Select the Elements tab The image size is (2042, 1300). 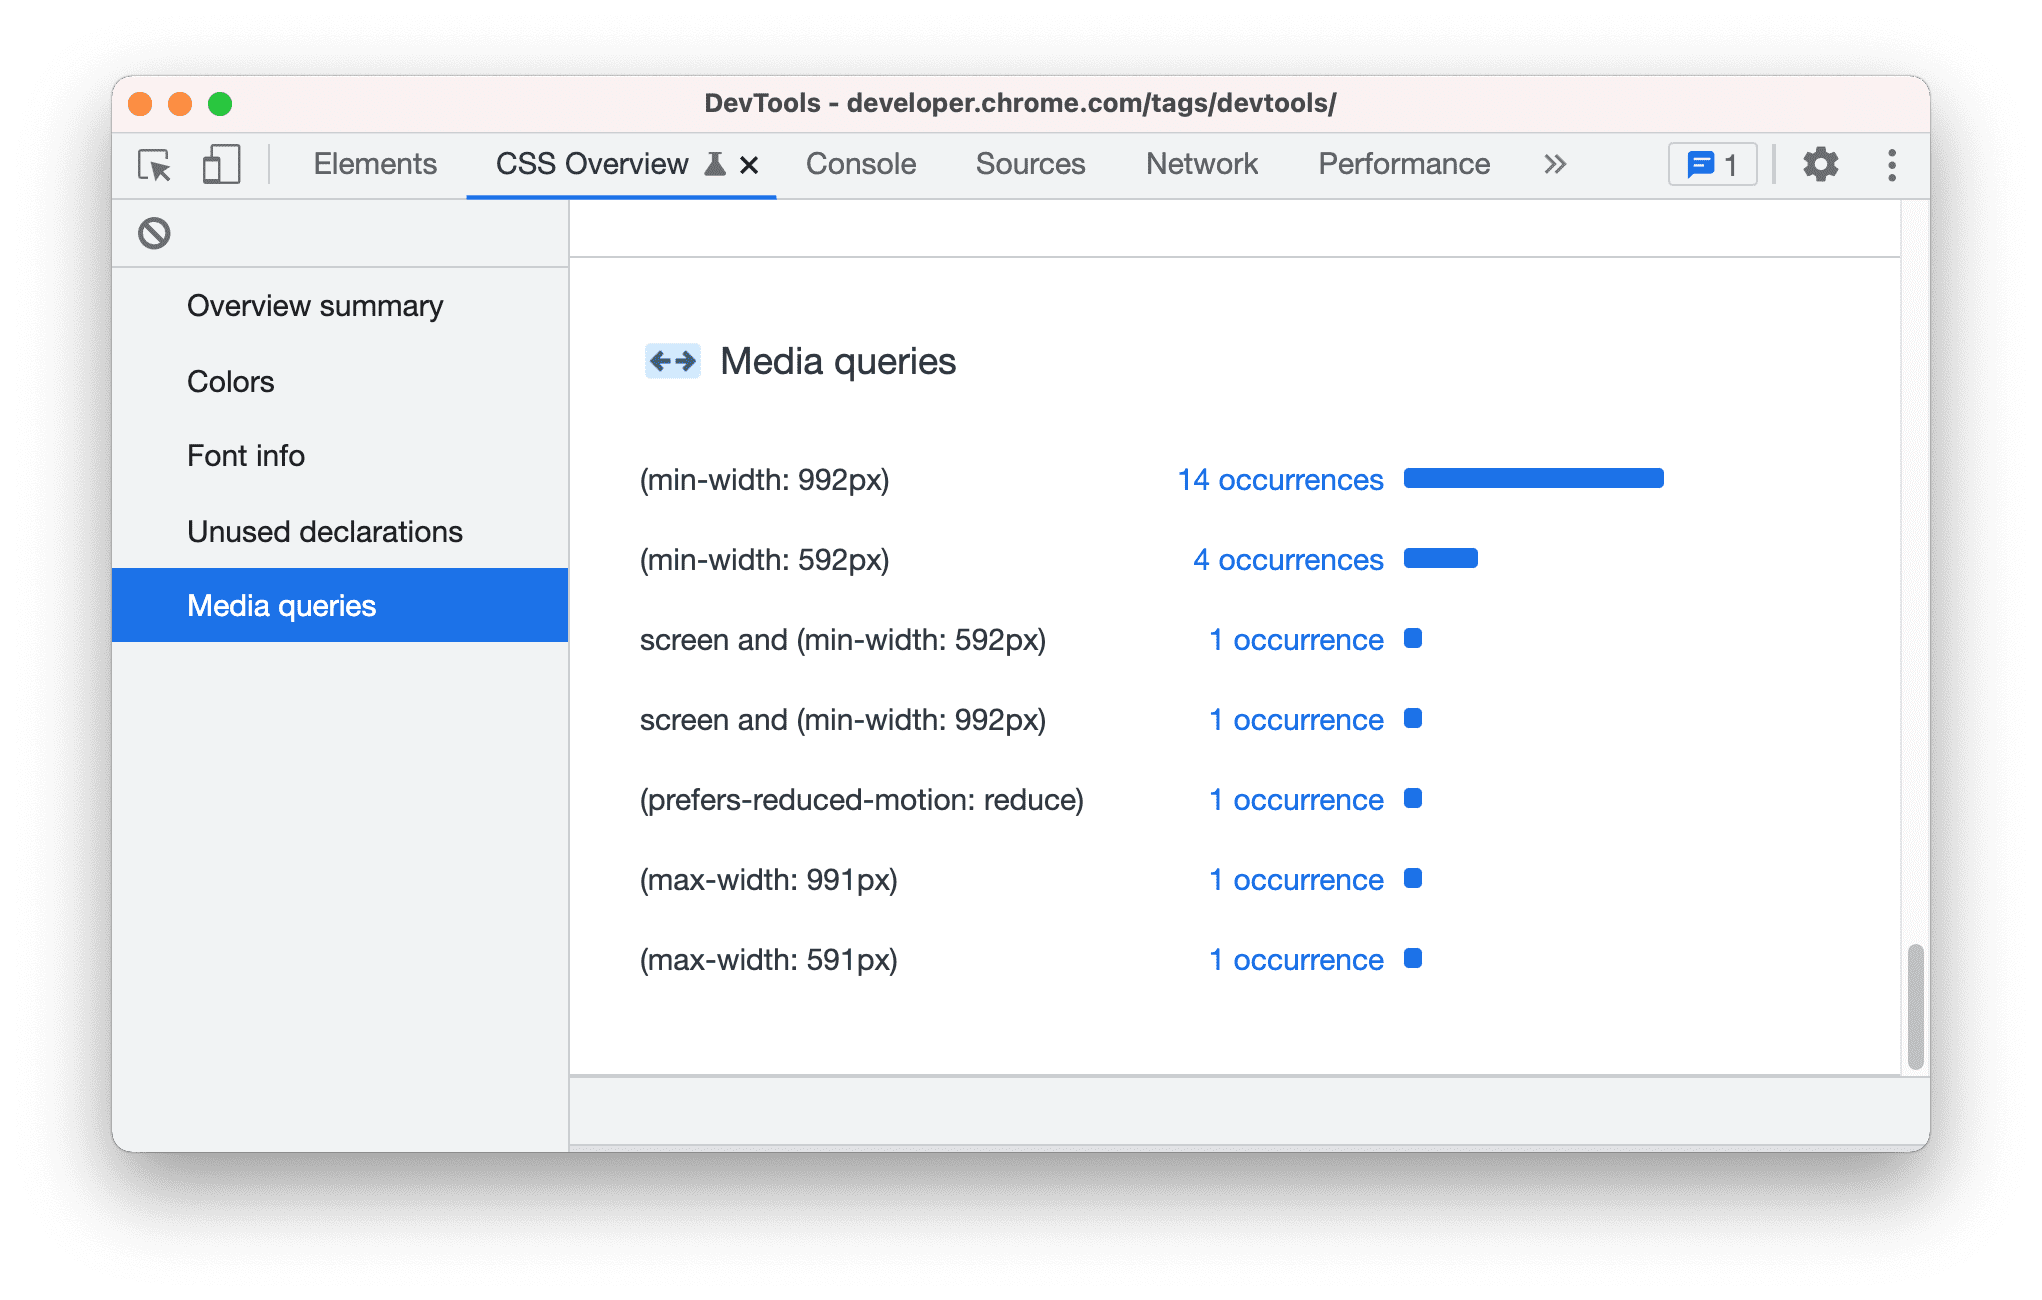375,164
